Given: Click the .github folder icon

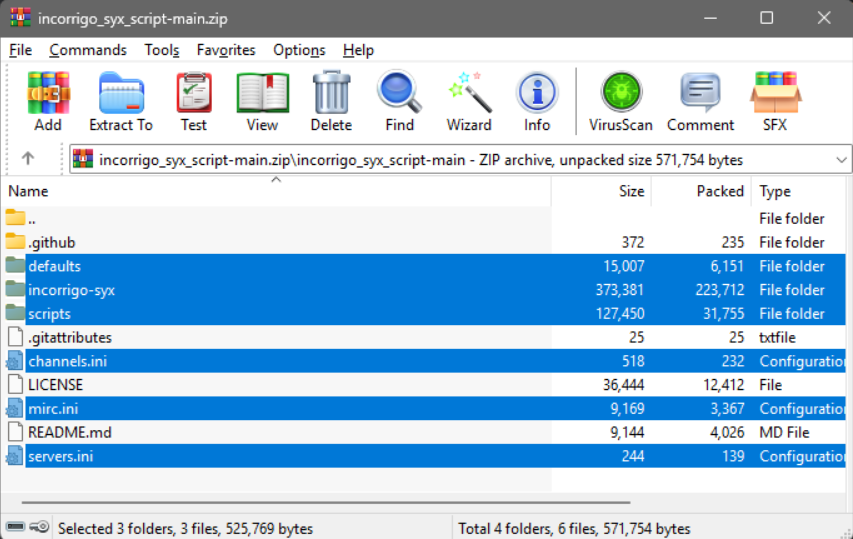Looking at the screenshot, I should coord(15,241).
